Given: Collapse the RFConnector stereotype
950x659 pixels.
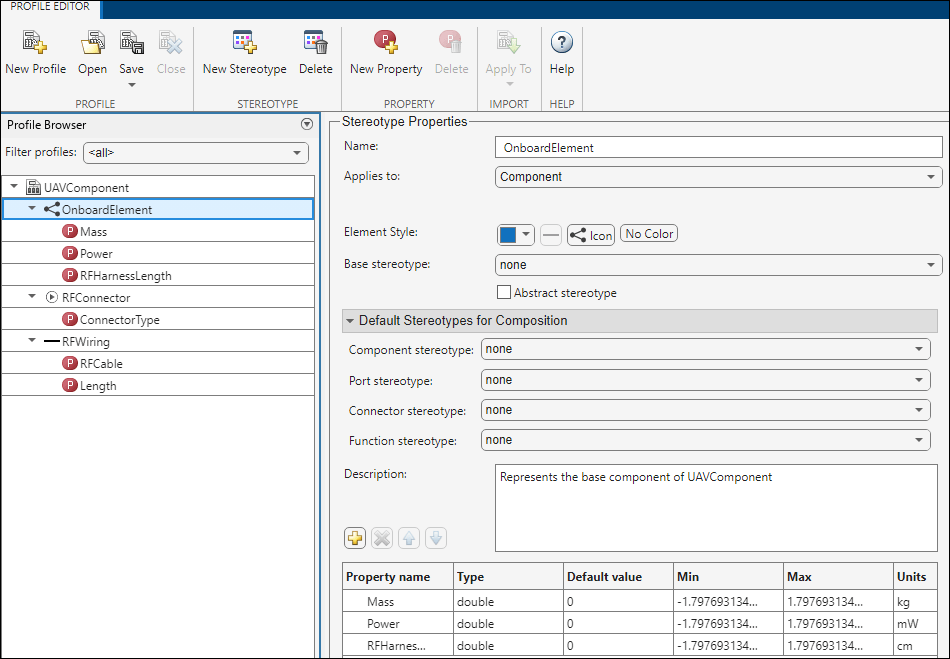Looking at the screenshot, I should [32, 297].
